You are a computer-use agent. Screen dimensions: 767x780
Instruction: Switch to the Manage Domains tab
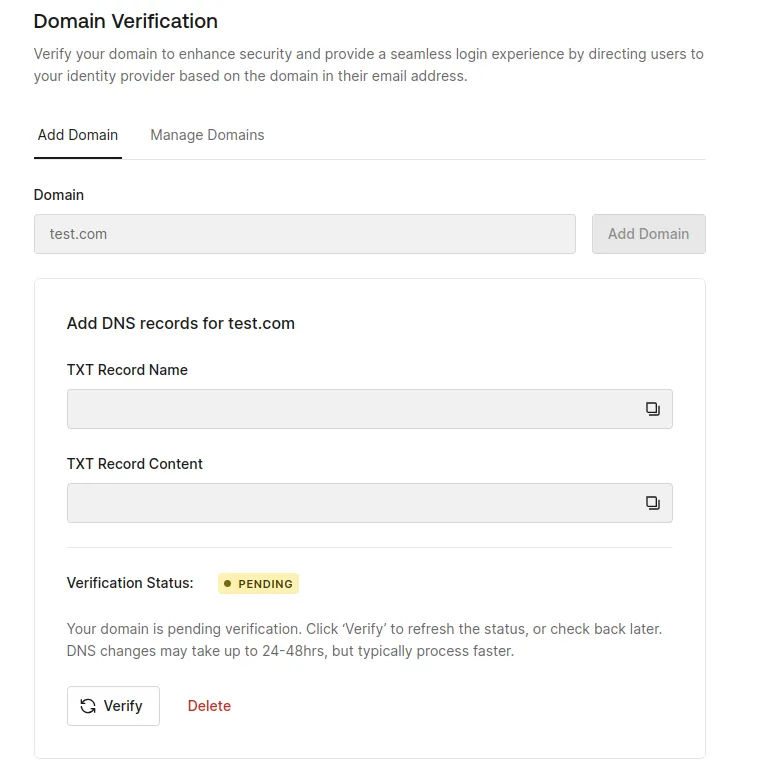point(207,135)
